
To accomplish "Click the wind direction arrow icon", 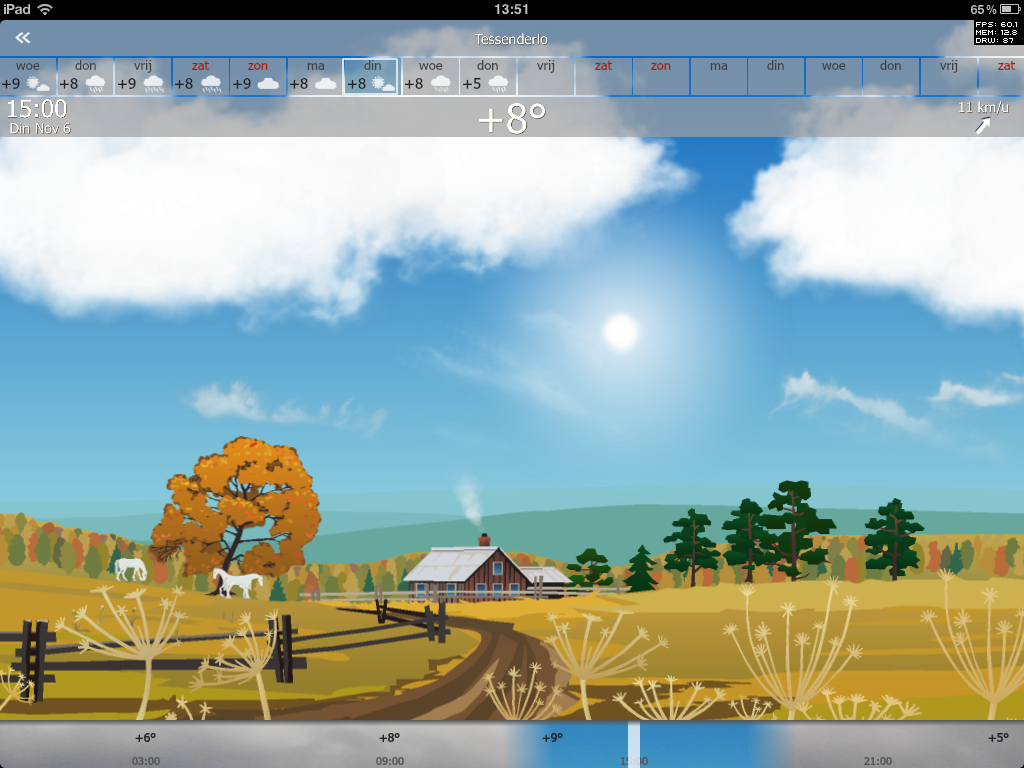I will click(x=983, y=125).
